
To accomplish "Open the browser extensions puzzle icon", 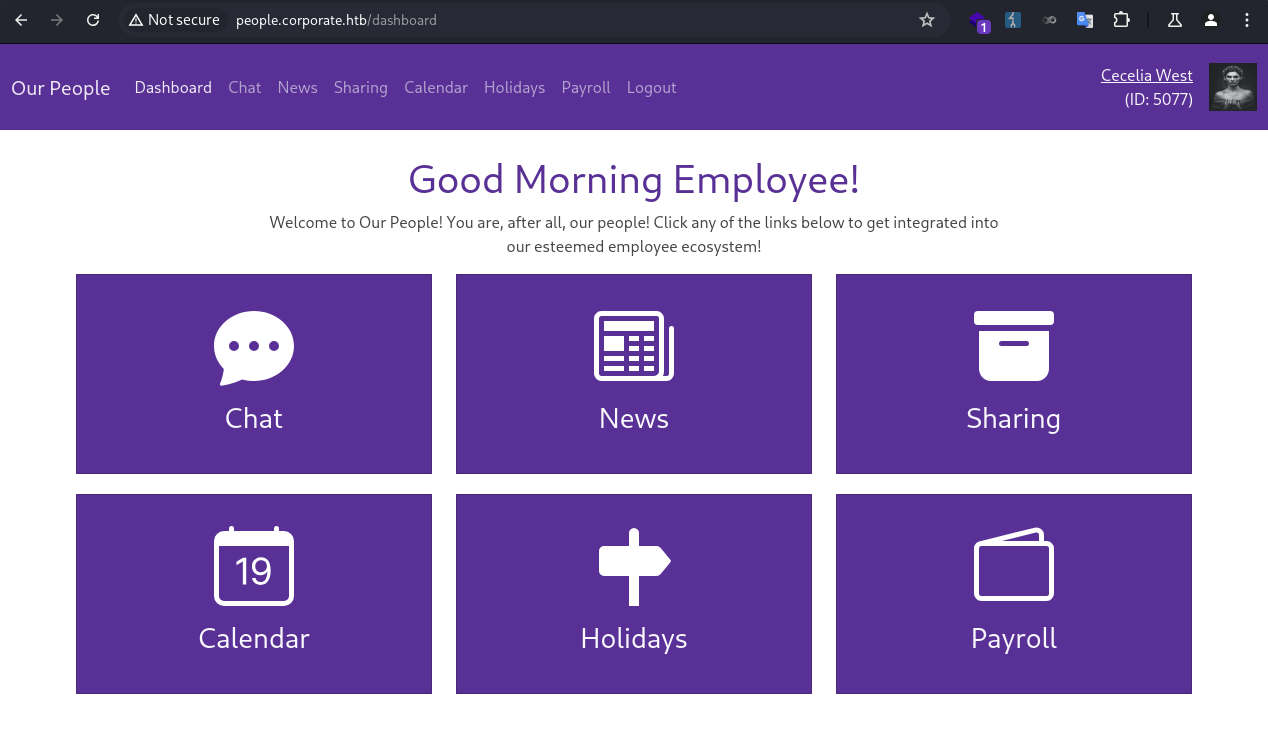I will [1121, 20].
